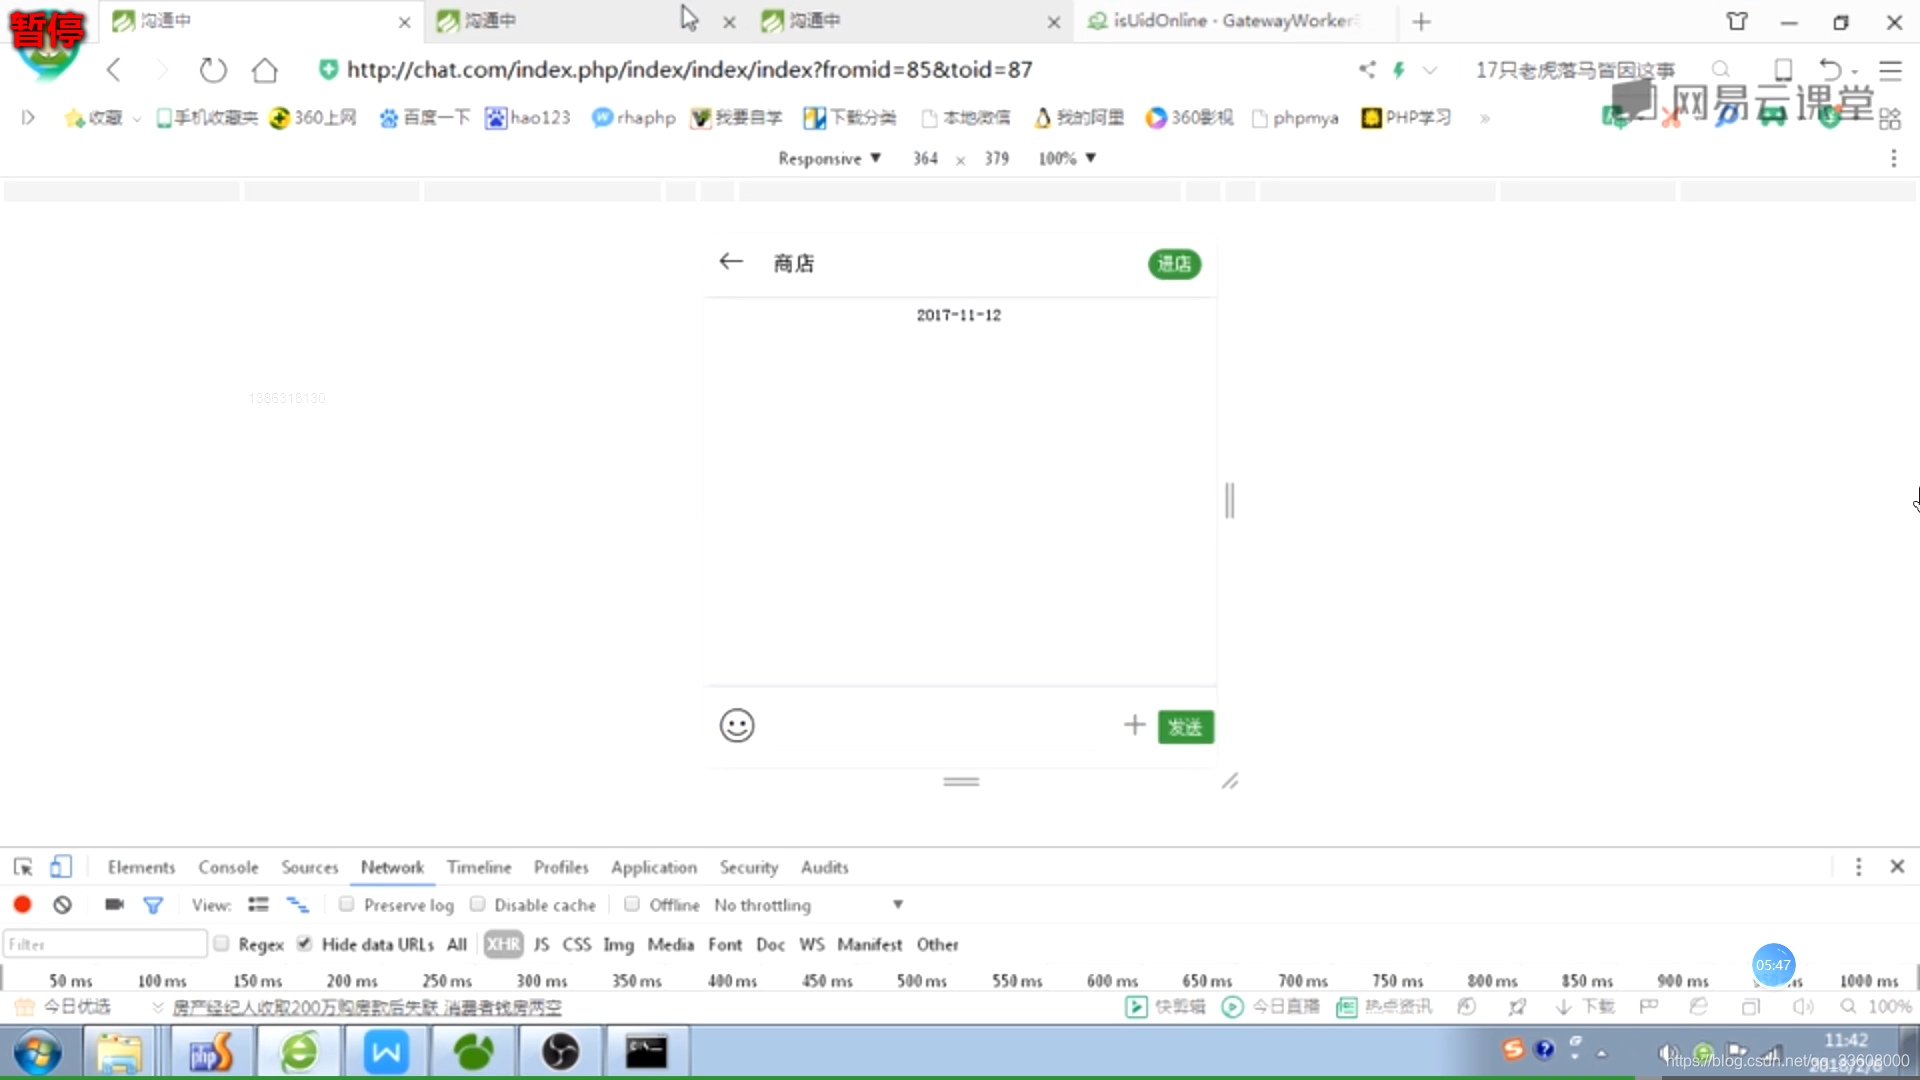The height and width of the screenshot is (1080, 1920).
Task: Toggle the Offline checkbox in DevTools
Action: coord(632,905)
